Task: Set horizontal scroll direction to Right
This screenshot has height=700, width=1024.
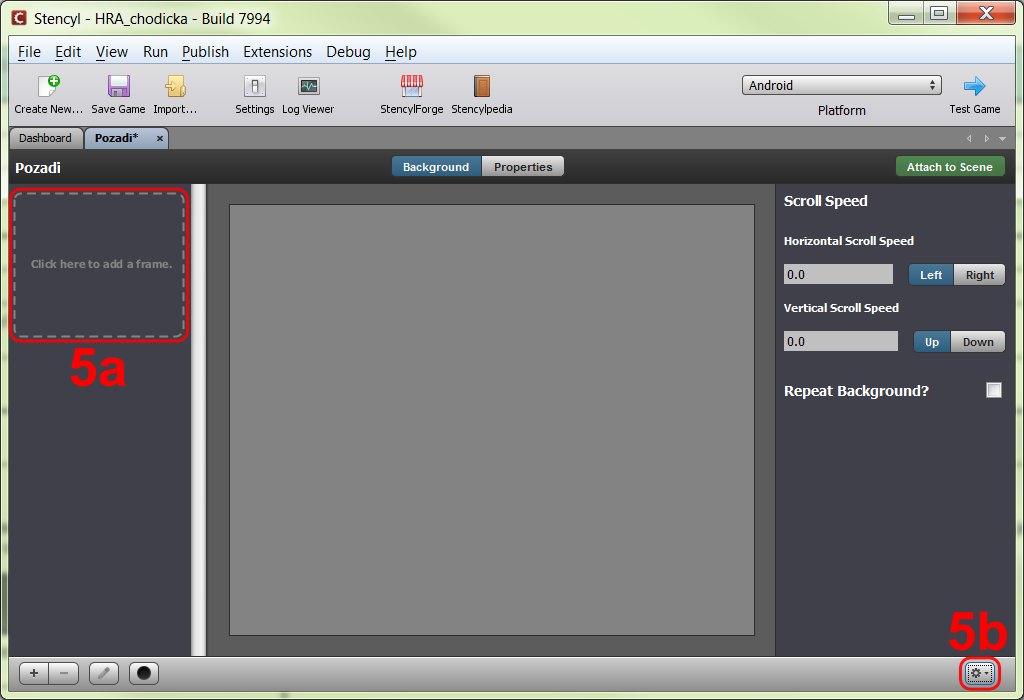Action: click(980, 275)
